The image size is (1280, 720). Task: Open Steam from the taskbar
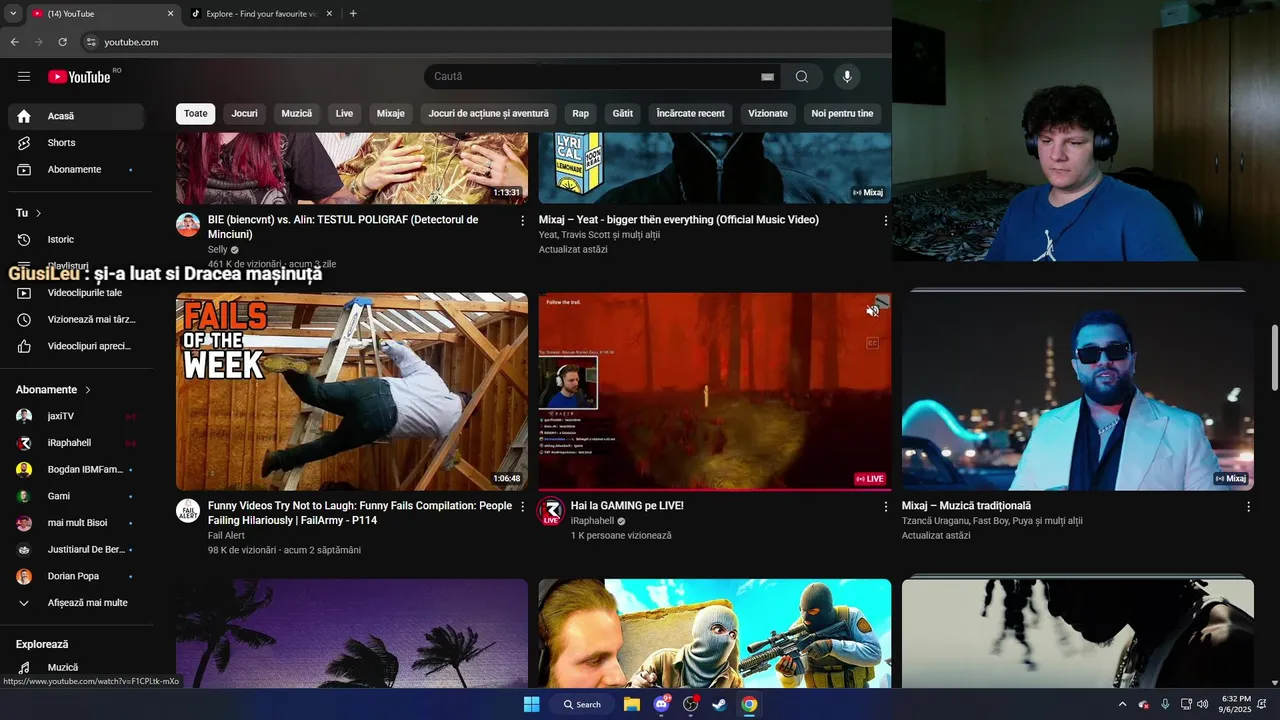point(719,704)
